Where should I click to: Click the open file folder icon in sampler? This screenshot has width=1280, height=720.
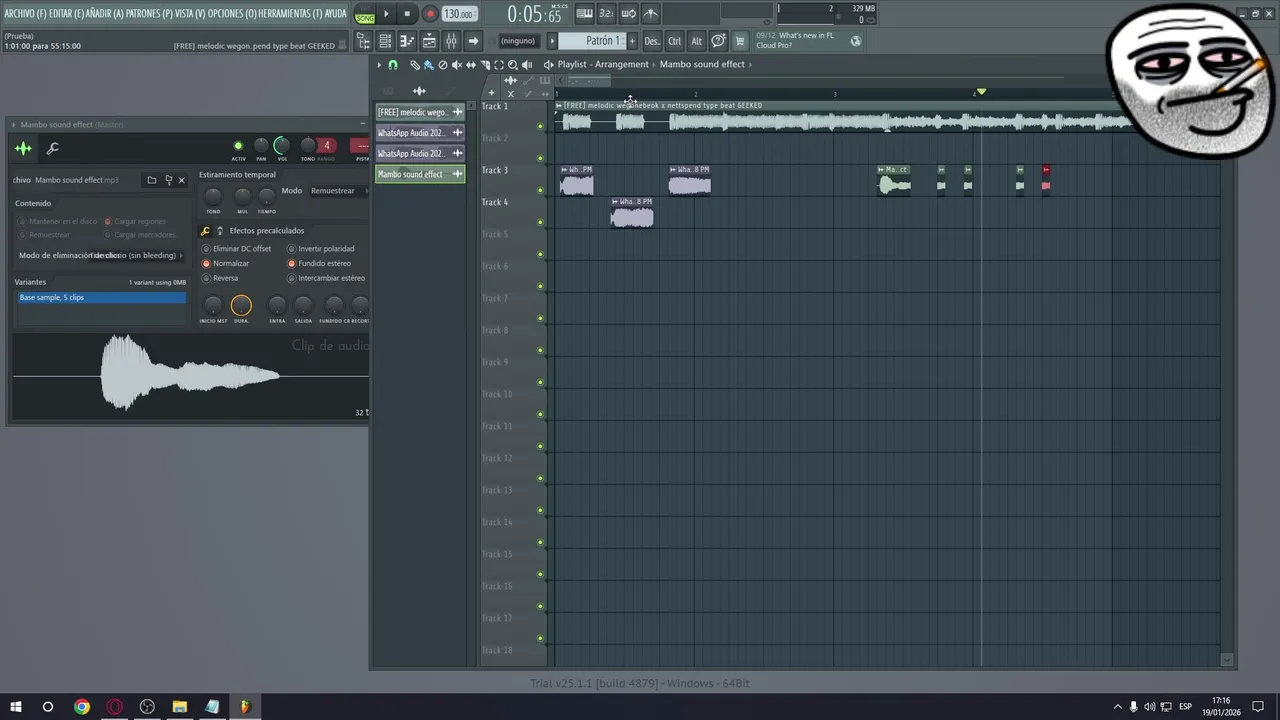point(151,180)
